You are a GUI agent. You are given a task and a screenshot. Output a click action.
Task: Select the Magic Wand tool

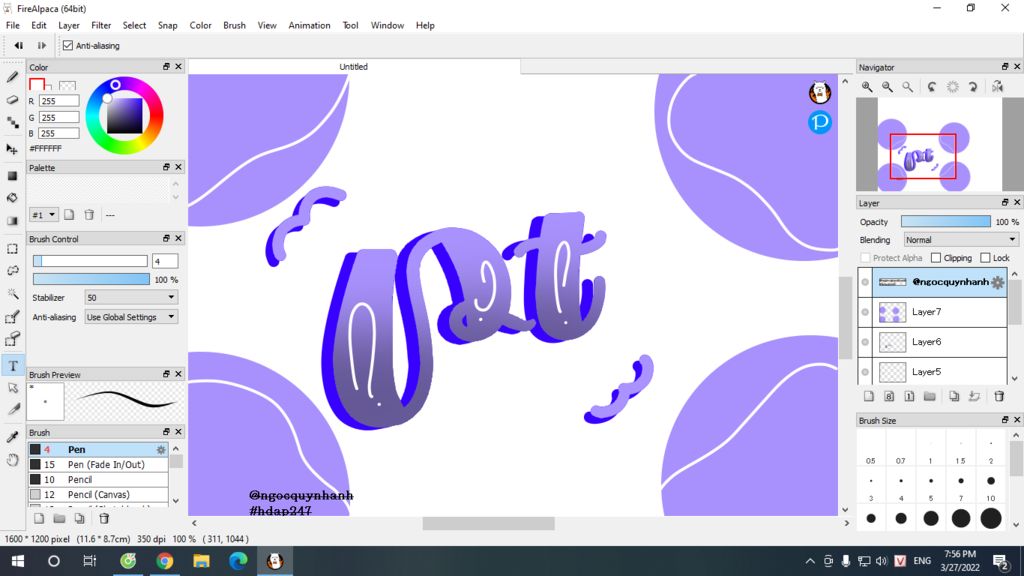point(12,294)
